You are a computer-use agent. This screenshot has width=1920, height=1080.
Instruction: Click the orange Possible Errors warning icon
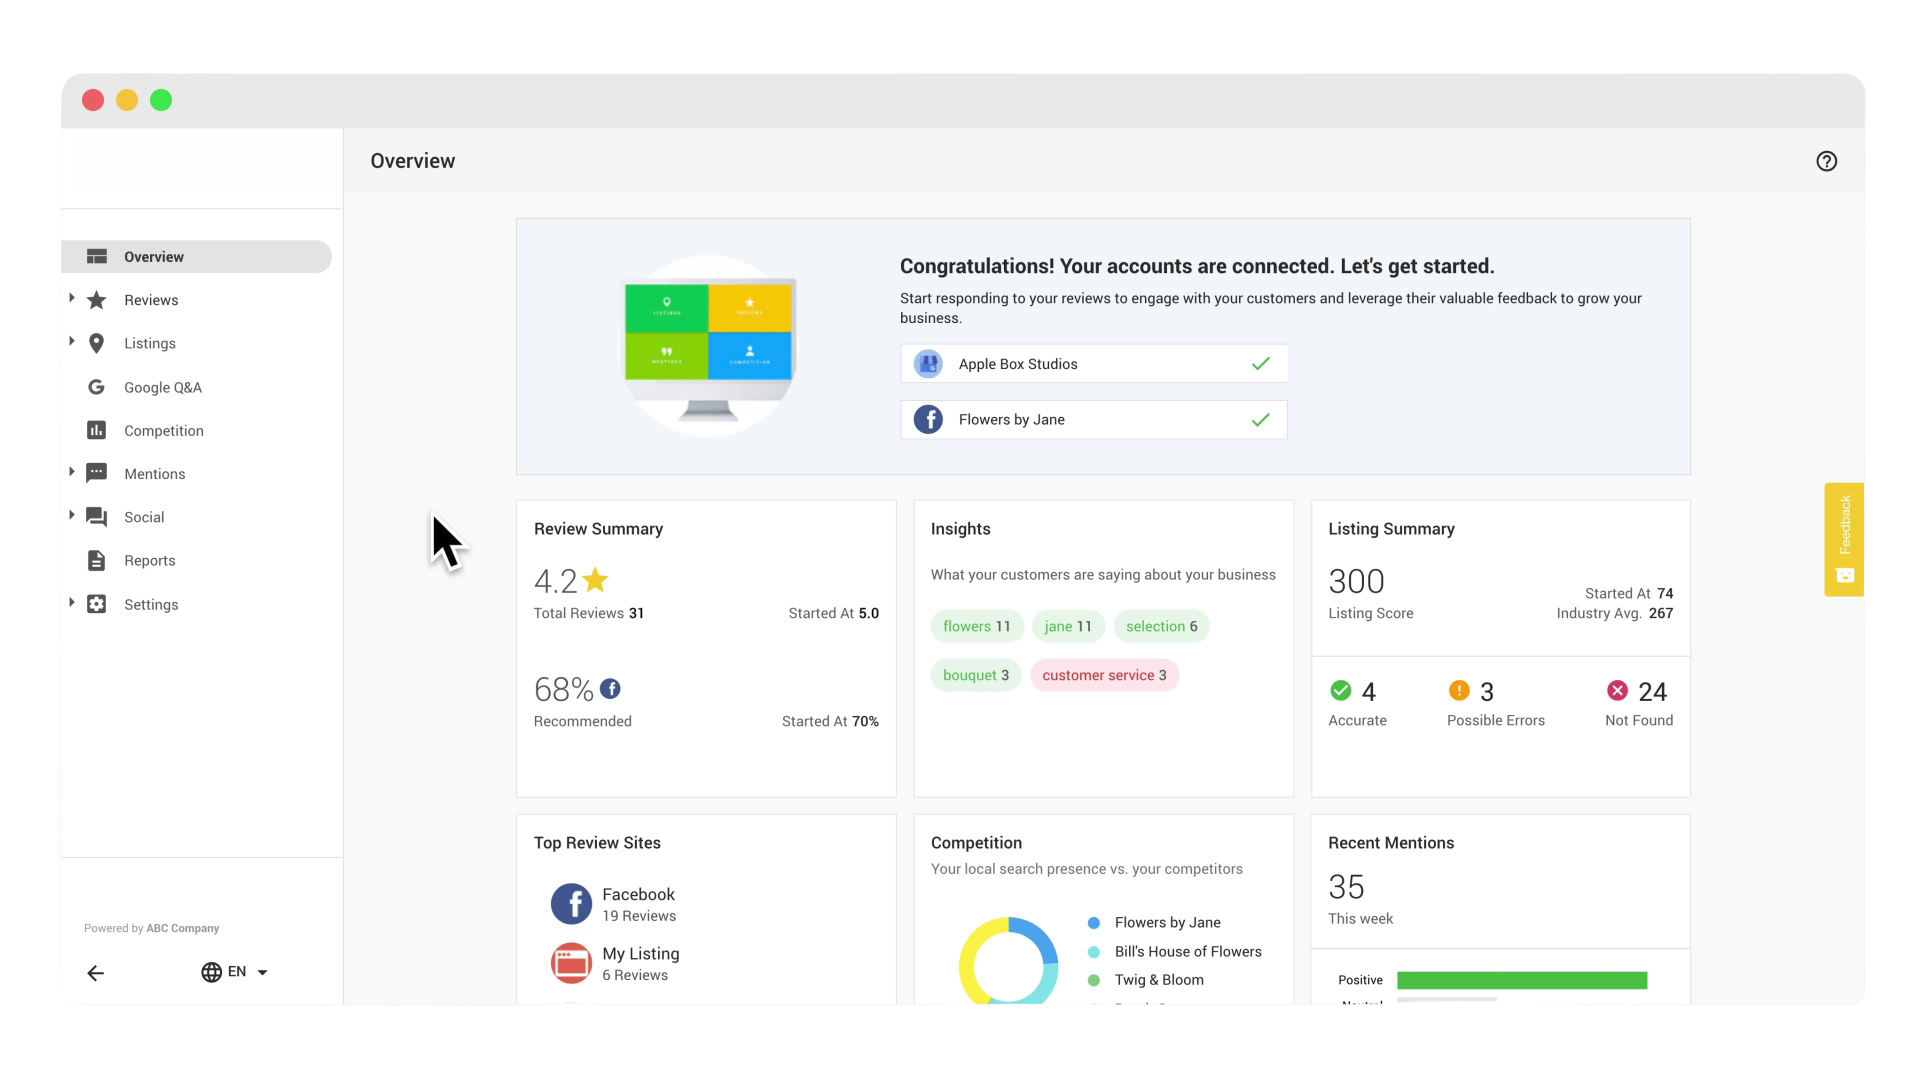tap(1459, 690)
